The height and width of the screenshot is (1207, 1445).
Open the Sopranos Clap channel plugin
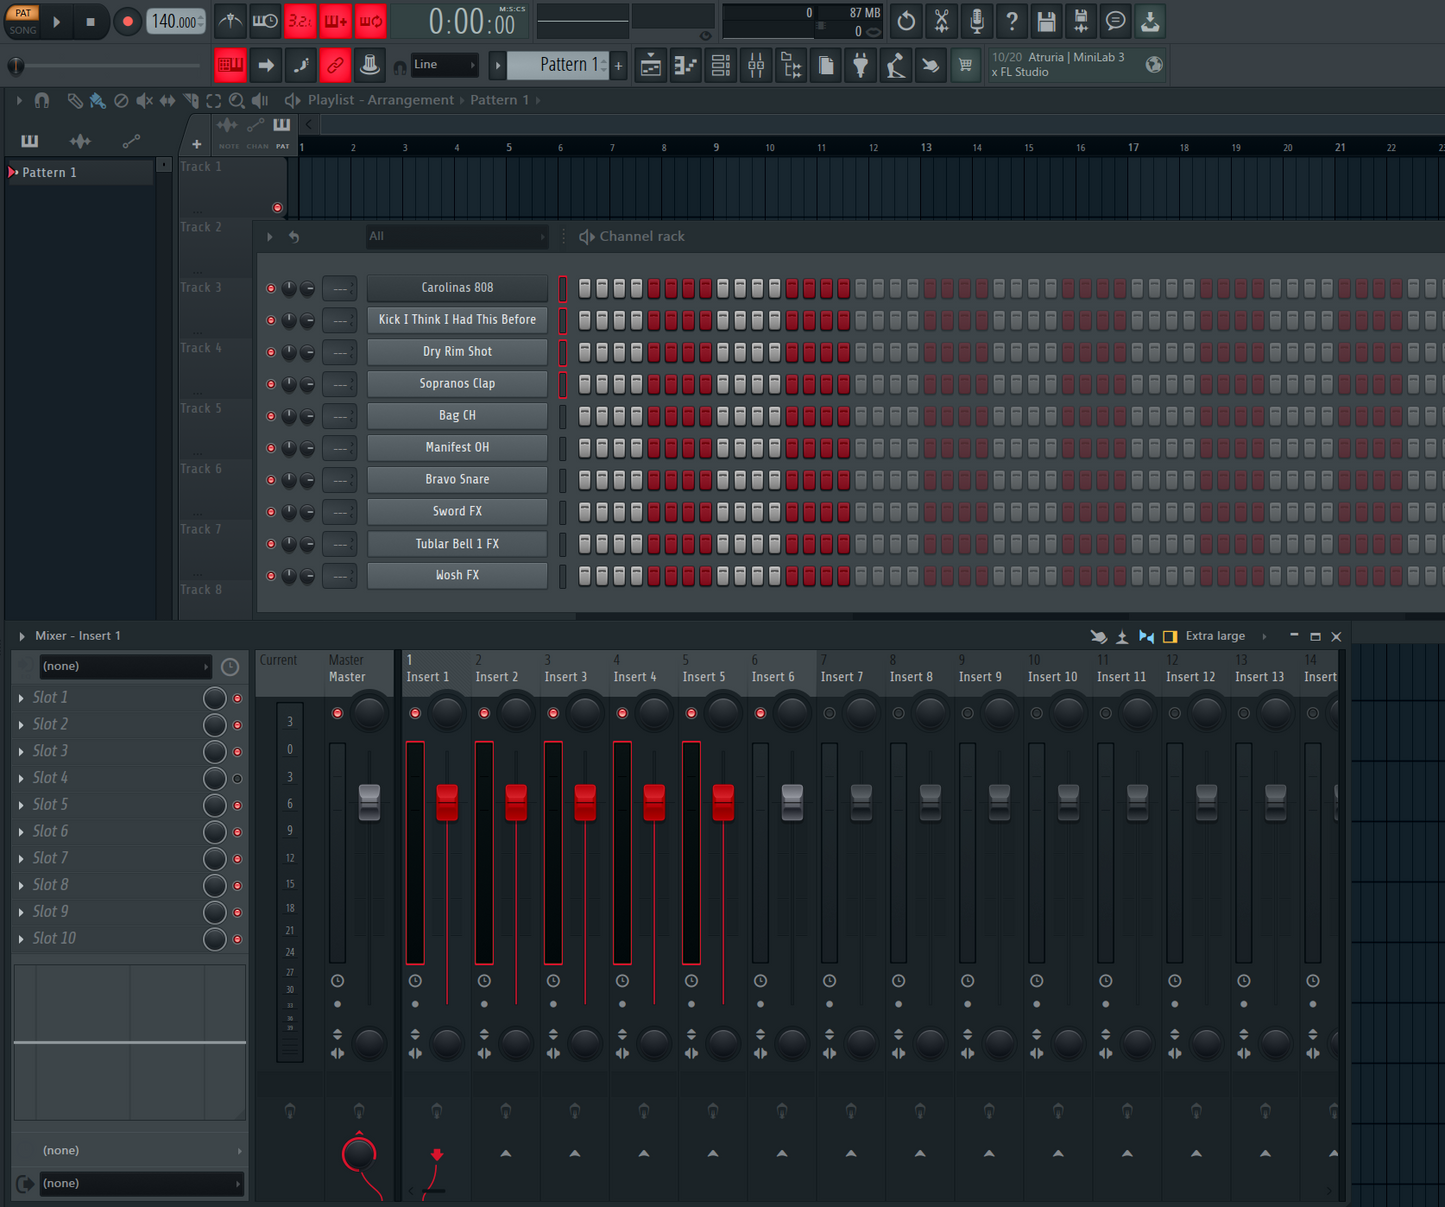[x=457, y=384]
